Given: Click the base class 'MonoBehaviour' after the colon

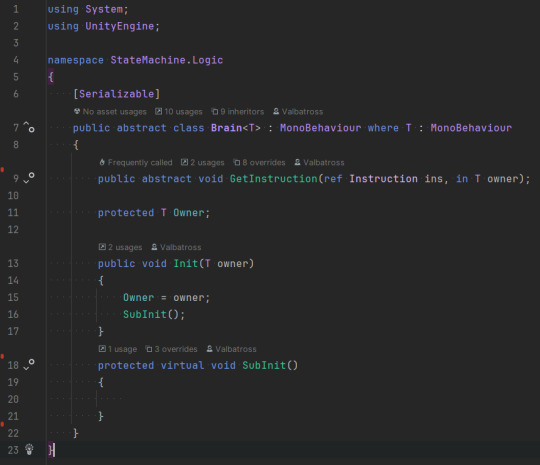Looking at the screenshot, I should pos(321,128).
